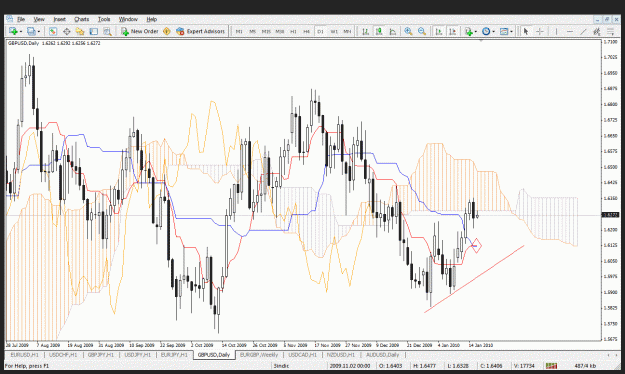Click the Indicators list icon
This screenshot has height=374, width=625.
tap(469, 31)
